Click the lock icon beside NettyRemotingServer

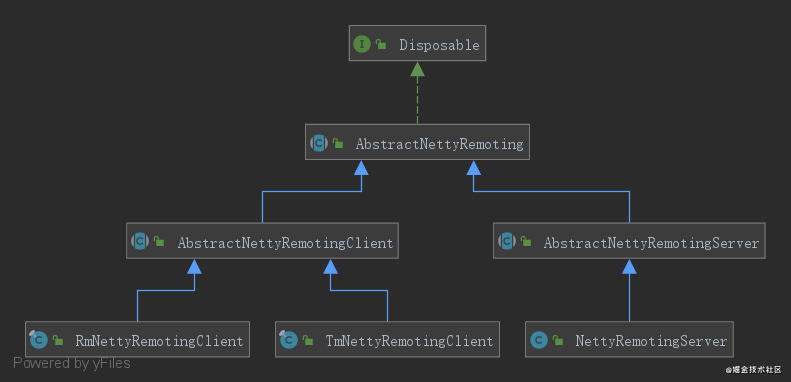click(x=557, y=340)
